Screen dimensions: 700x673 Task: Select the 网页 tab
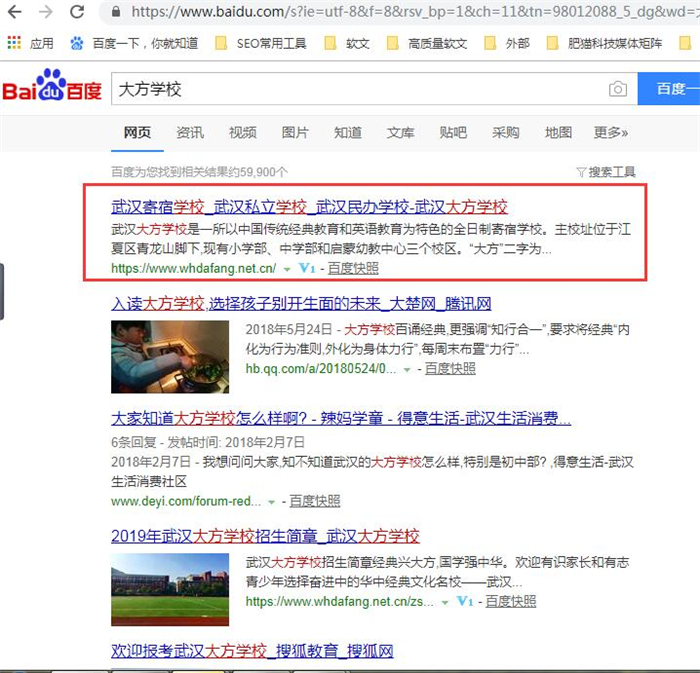tap(137, 133)
